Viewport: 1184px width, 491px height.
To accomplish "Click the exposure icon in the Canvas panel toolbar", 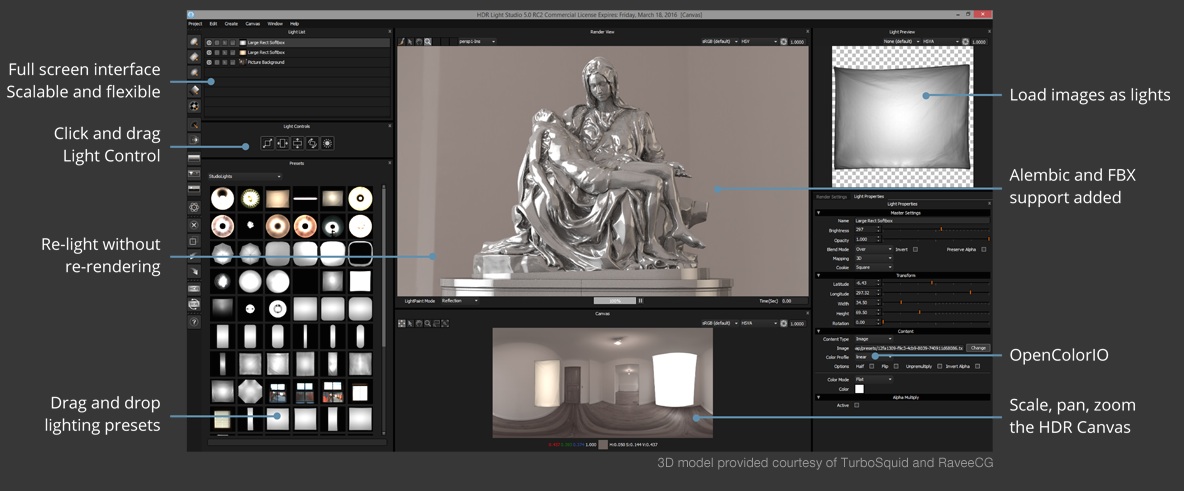I will point(784,323).
